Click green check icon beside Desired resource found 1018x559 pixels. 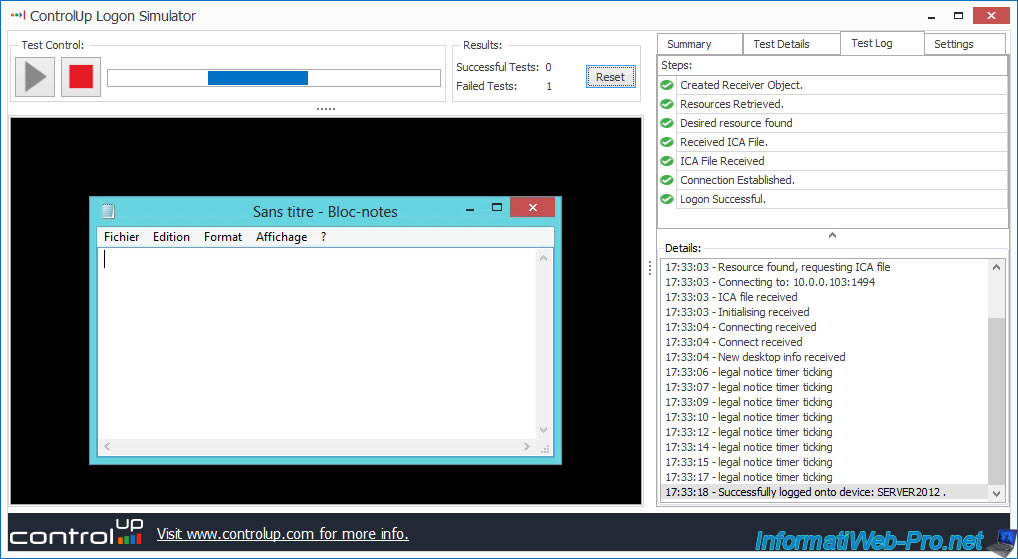[x=667, y=123]
